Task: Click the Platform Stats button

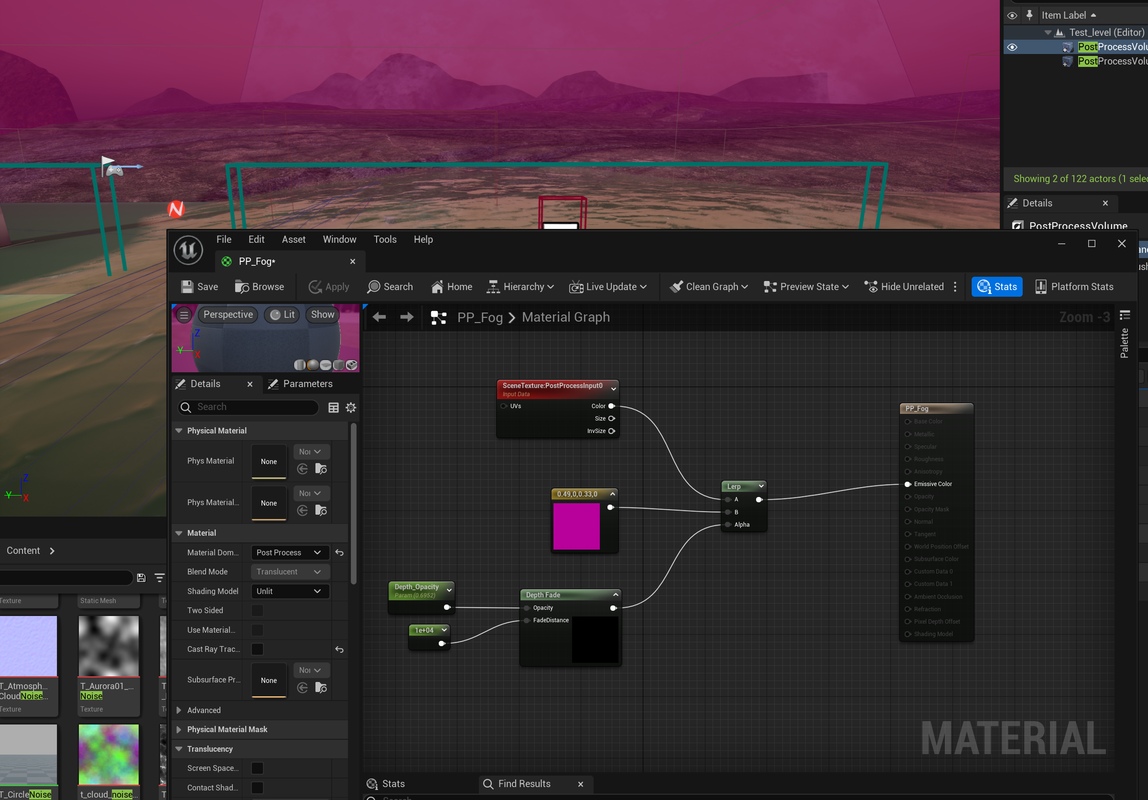Action: click(x=1074, y=287)
